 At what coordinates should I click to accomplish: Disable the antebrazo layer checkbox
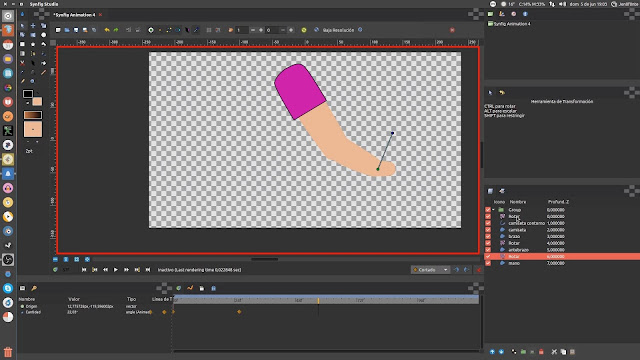[x=488, y=250]
